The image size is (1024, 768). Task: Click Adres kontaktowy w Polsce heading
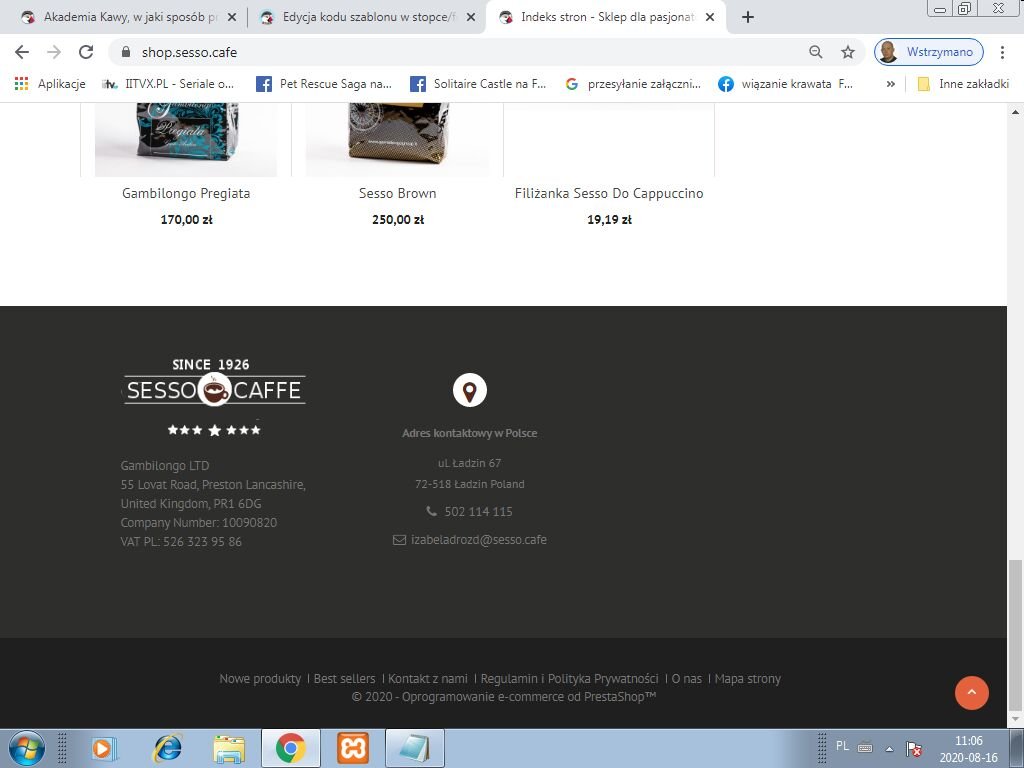click(x=470, y=433)
